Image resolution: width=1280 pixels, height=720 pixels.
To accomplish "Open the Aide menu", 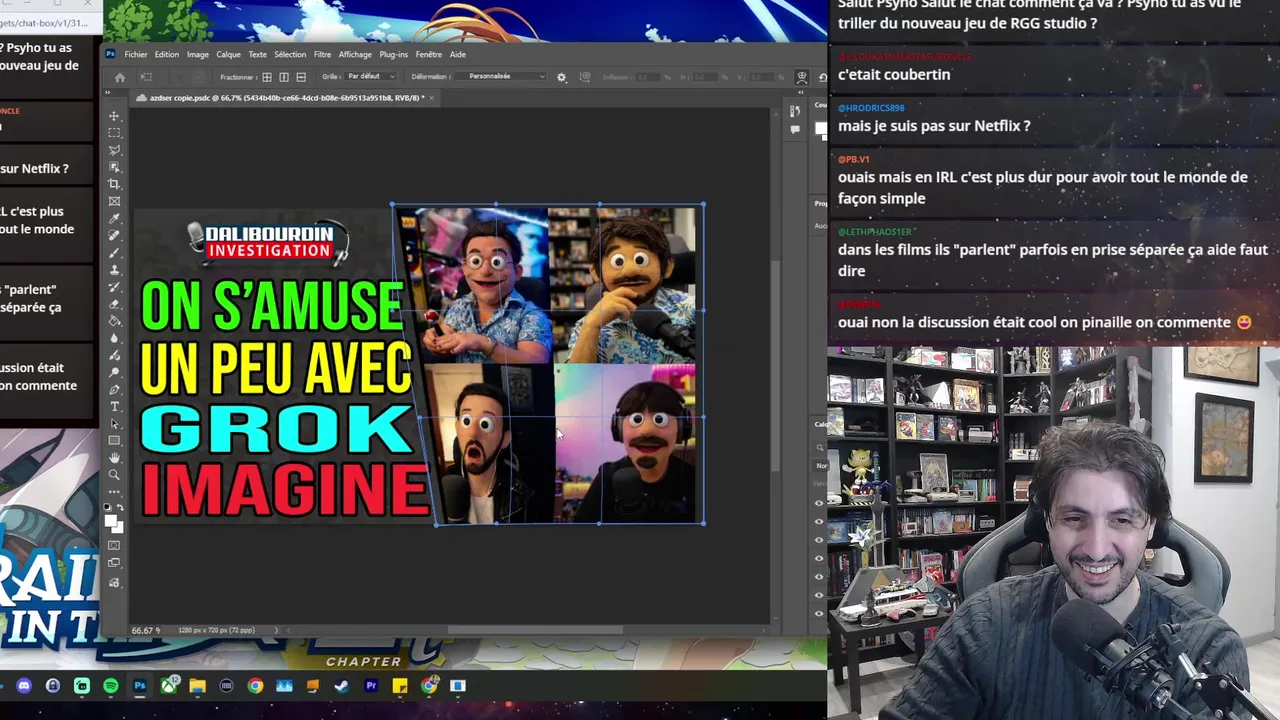I will click(x=458, y=55).
